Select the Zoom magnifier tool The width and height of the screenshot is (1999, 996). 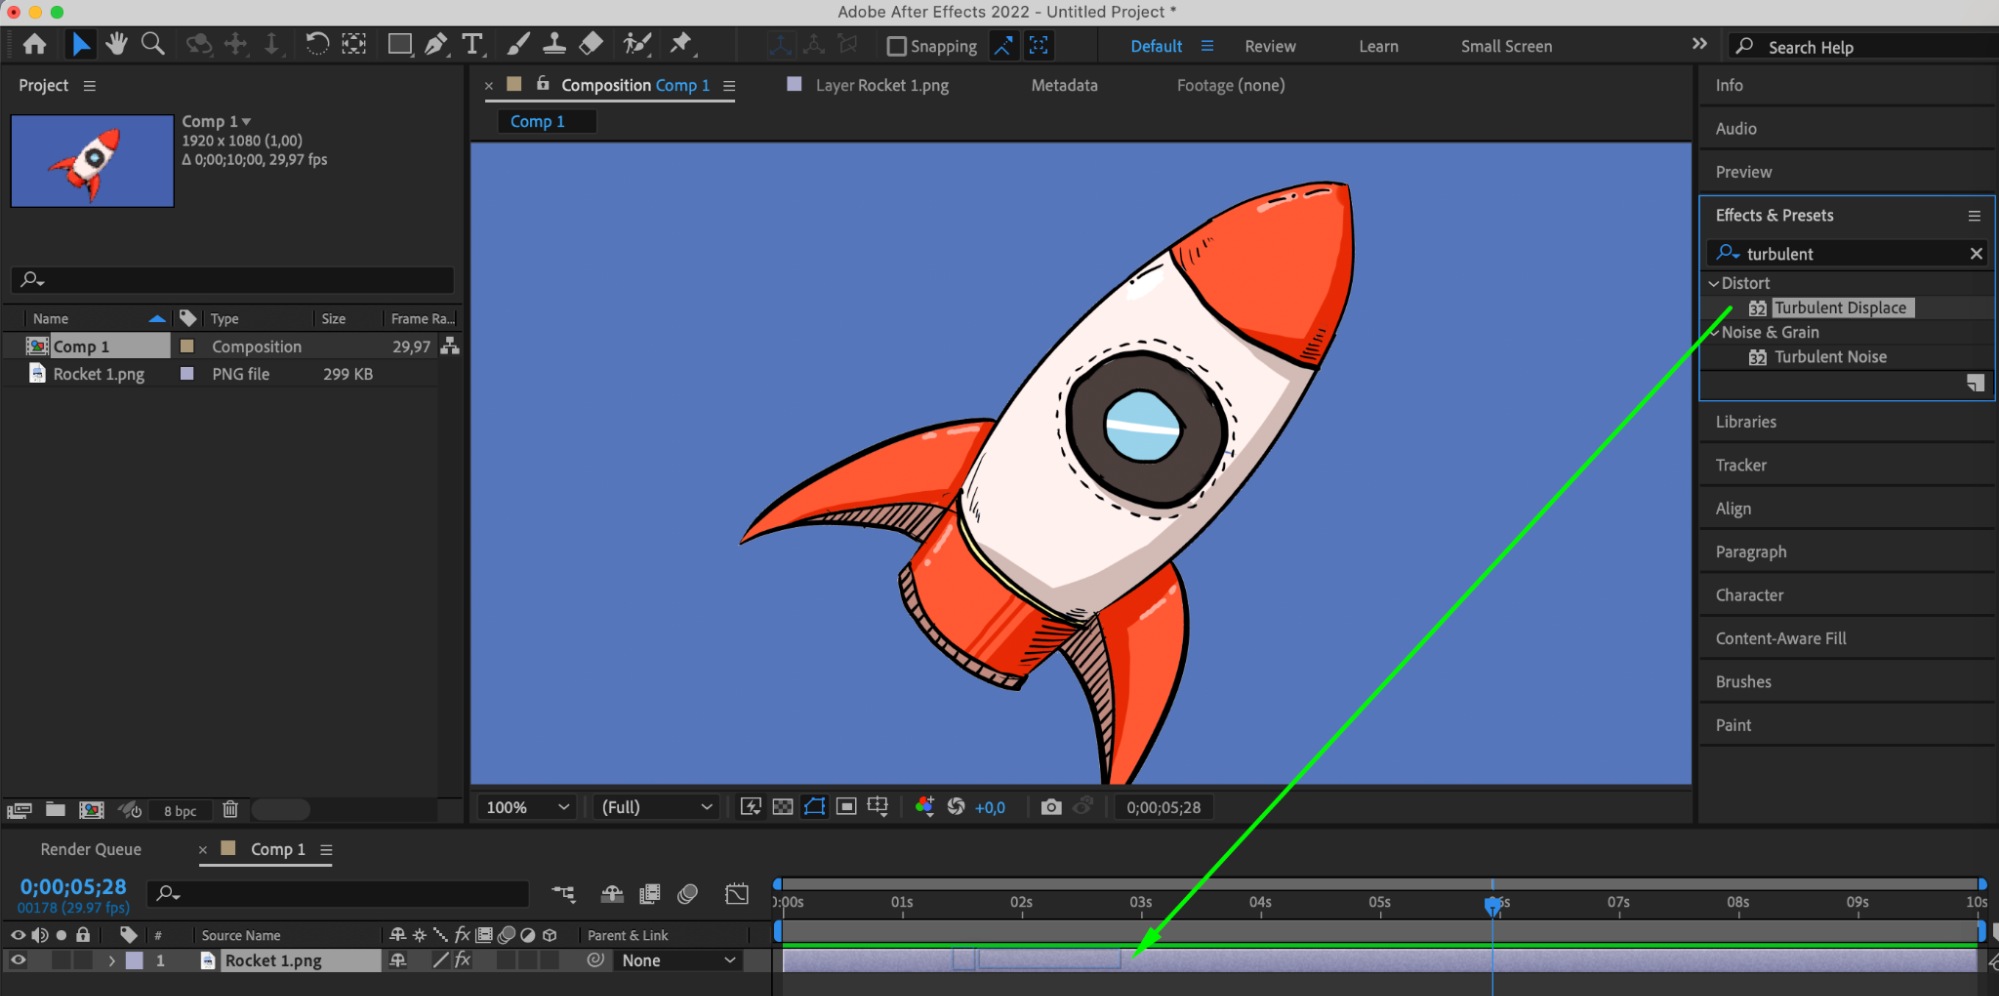[x=153, y=44]
